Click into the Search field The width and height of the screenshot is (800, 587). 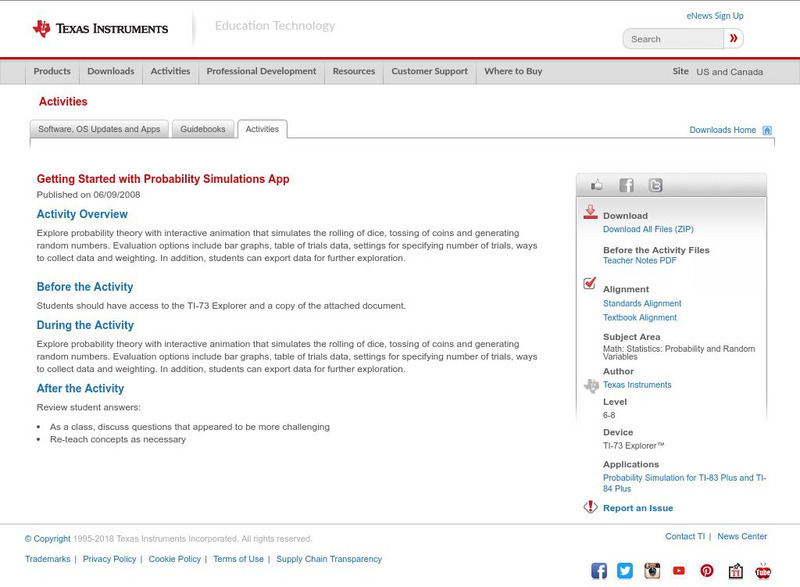click(673, 39)
